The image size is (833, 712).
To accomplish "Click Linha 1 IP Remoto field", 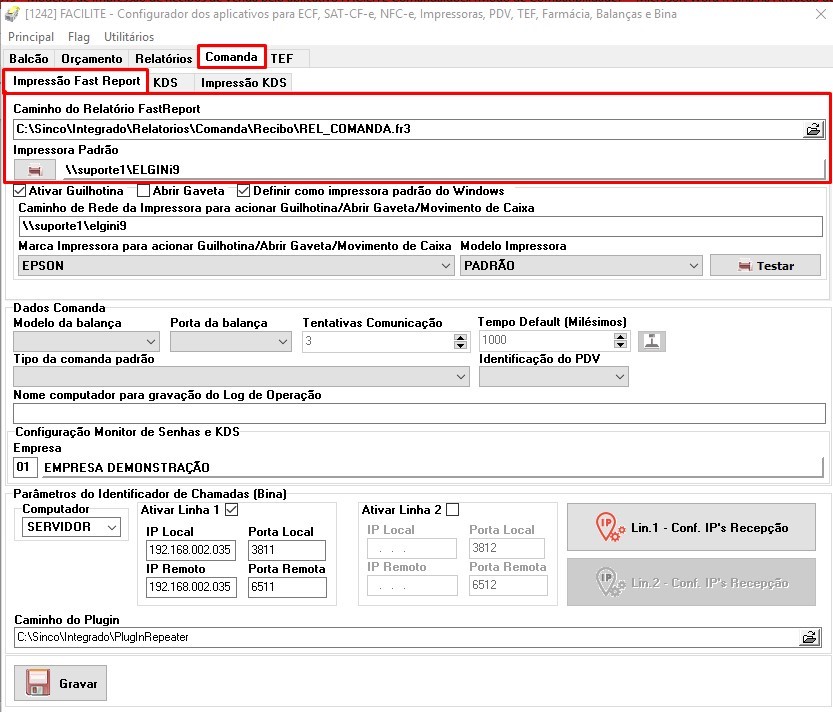I will (x=191, y=587).
